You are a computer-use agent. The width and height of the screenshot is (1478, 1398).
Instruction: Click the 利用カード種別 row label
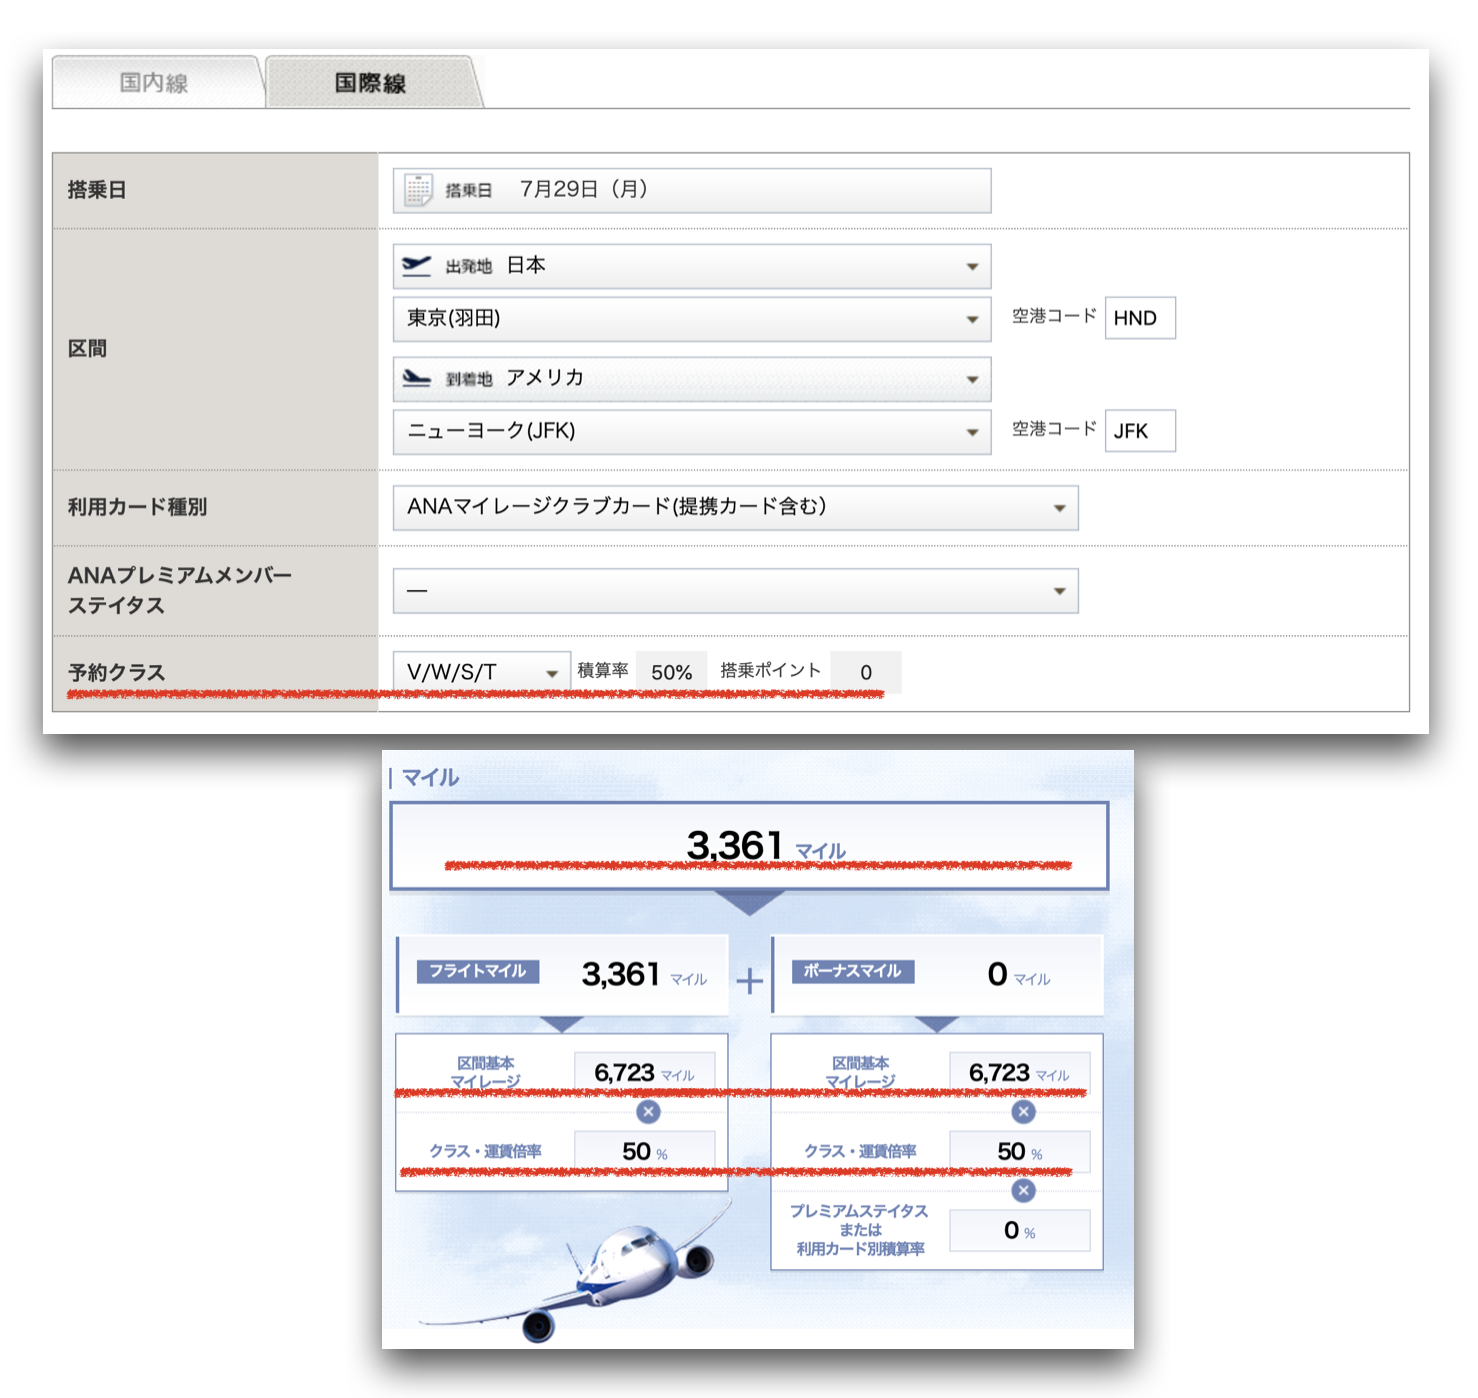click(137, 507)
